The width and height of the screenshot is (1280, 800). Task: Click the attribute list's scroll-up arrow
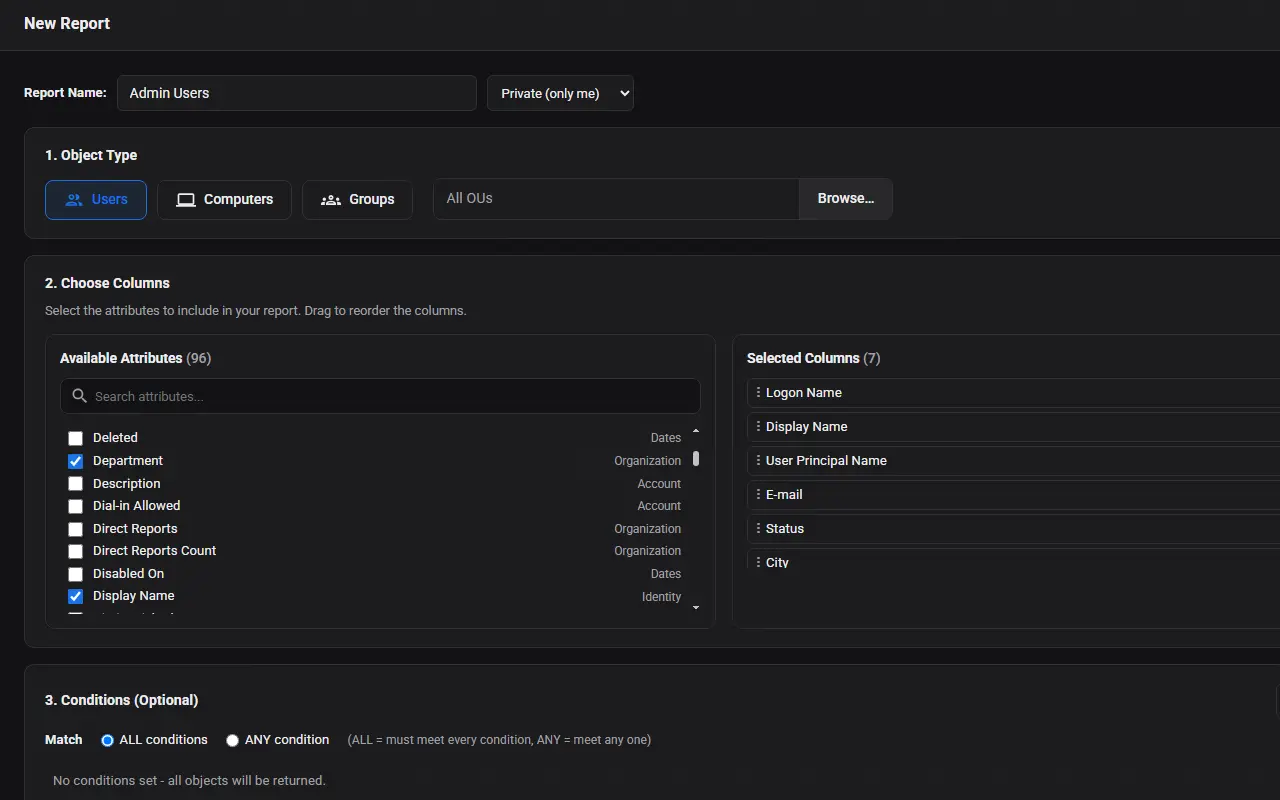point(696,431)
